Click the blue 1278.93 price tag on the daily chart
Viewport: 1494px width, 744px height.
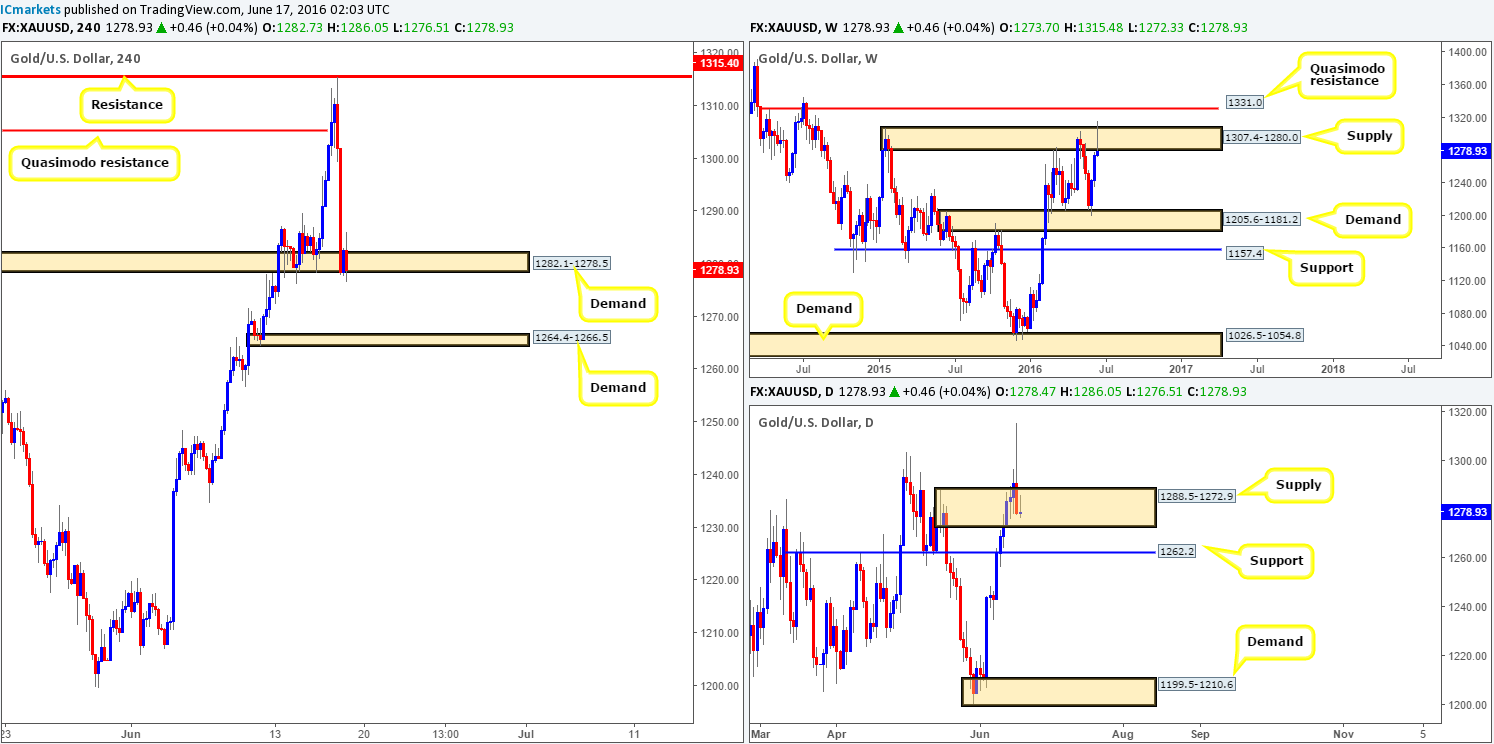1467,512
